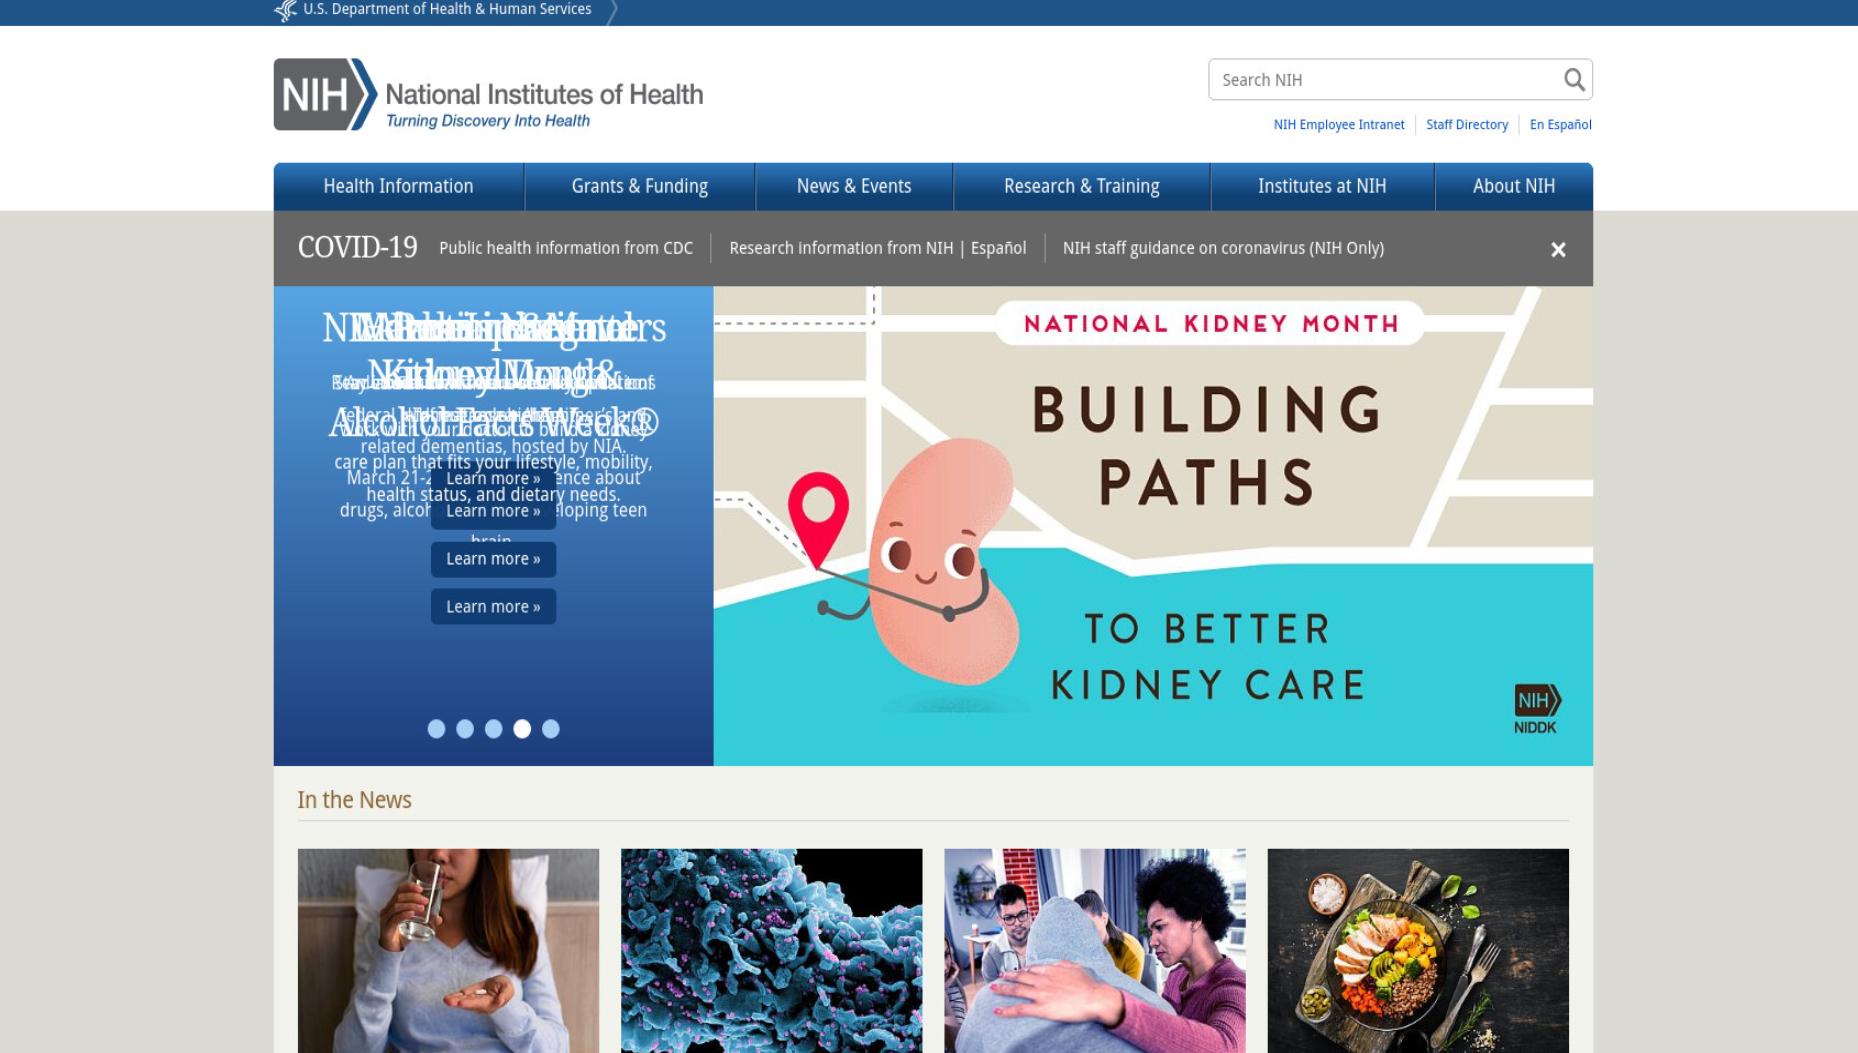The image size is (1858, 1053).
Task: Close the COVID-19 banner
Action: click(1558, 250)
